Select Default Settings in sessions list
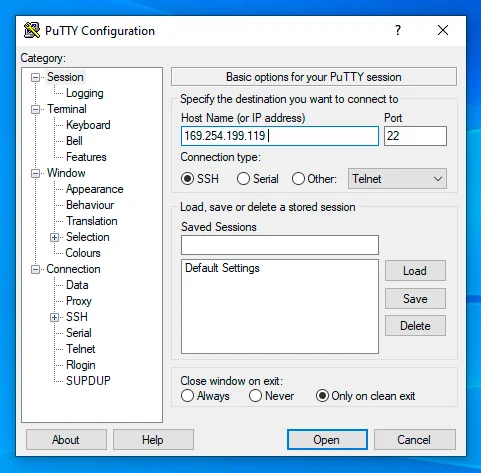 [x=222, y=268]
